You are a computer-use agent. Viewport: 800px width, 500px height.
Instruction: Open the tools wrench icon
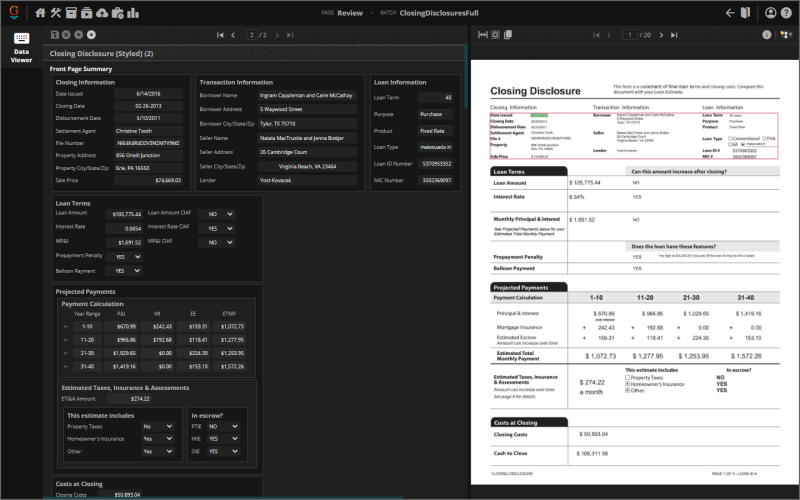(x=56, y=13)
